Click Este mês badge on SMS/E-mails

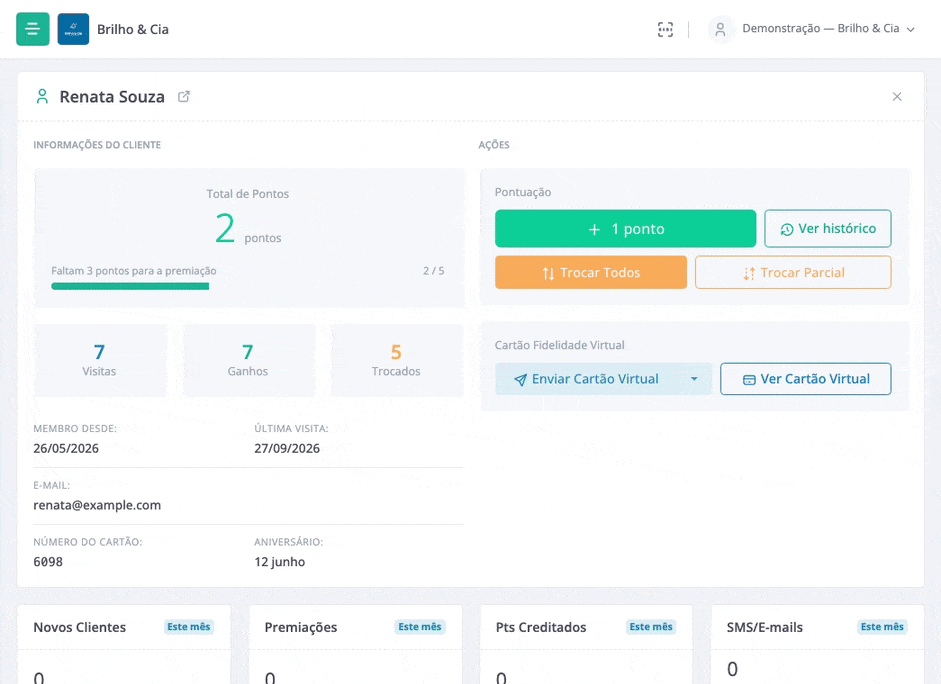pyautogui.click(x=882, y=627)
